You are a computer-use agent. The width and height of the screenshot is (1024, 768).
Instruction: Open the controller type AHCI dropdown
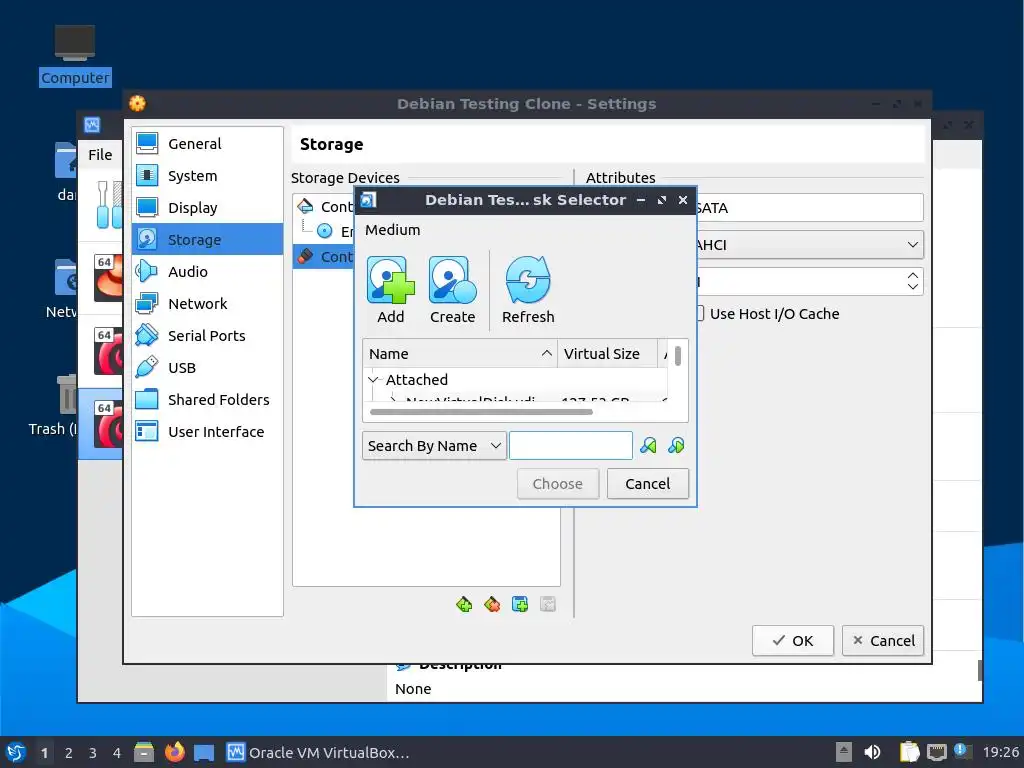tap(810, 245)
